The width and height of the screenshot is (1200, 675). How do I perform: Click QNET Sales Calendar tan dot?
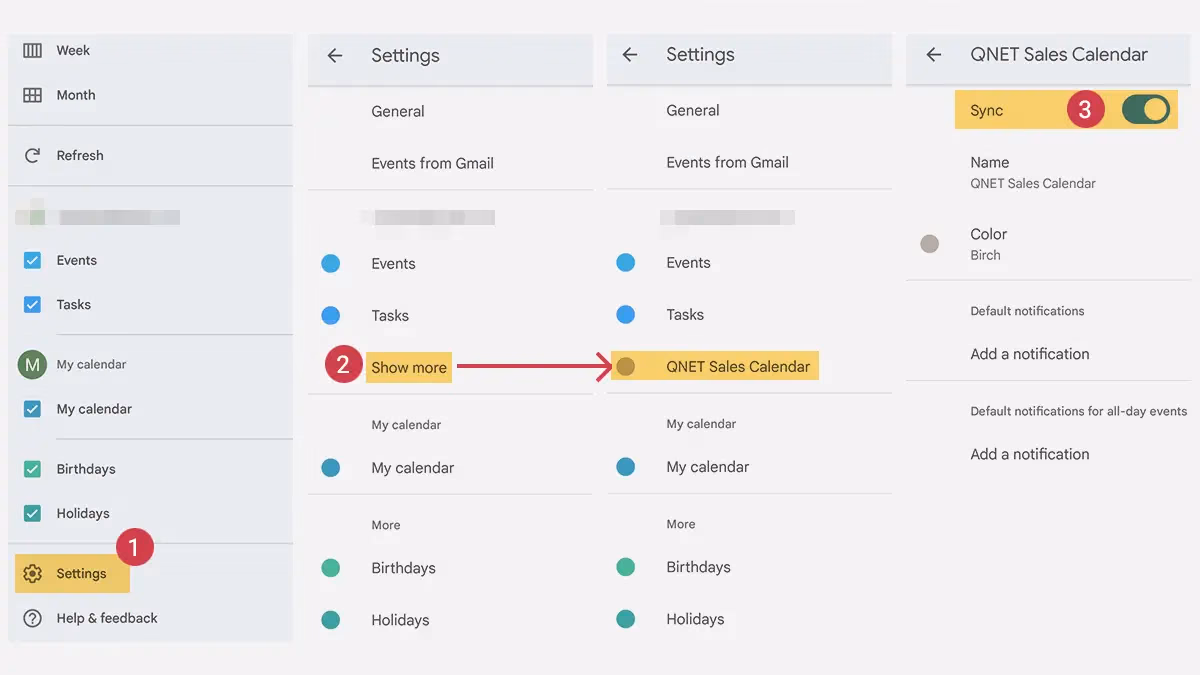pos(626,367)
